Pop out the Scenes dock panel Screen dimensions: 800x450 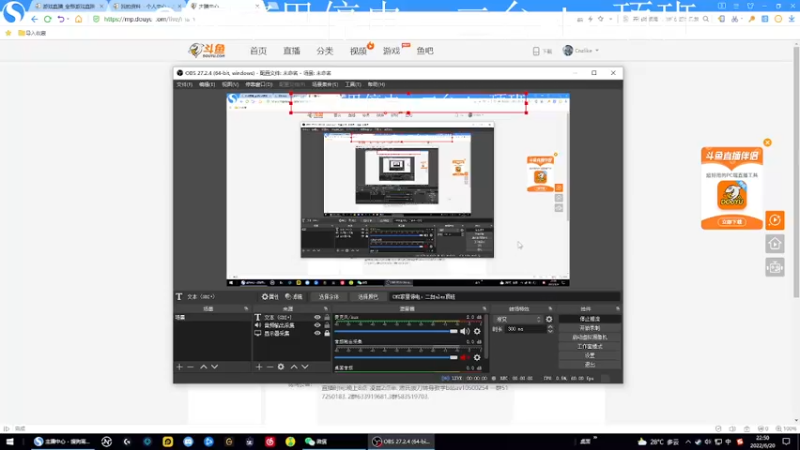coord(246,309)
